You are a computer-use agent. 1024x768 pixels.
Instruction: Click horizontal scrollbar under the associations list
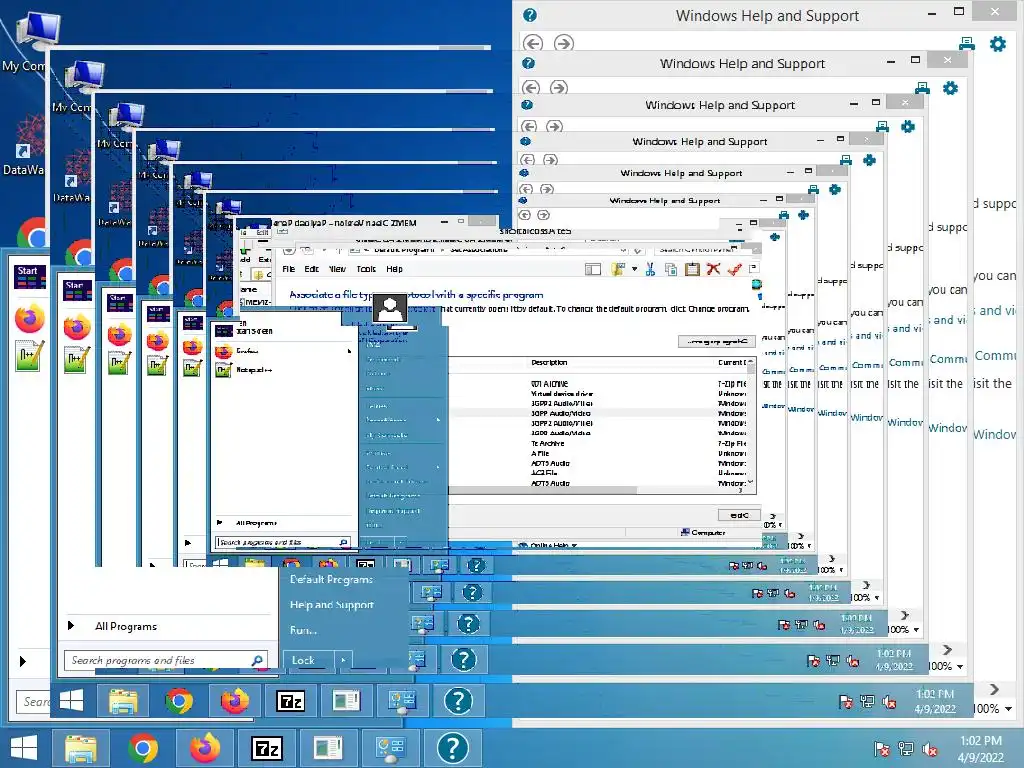pyautogui.click(x=542, y=490)
